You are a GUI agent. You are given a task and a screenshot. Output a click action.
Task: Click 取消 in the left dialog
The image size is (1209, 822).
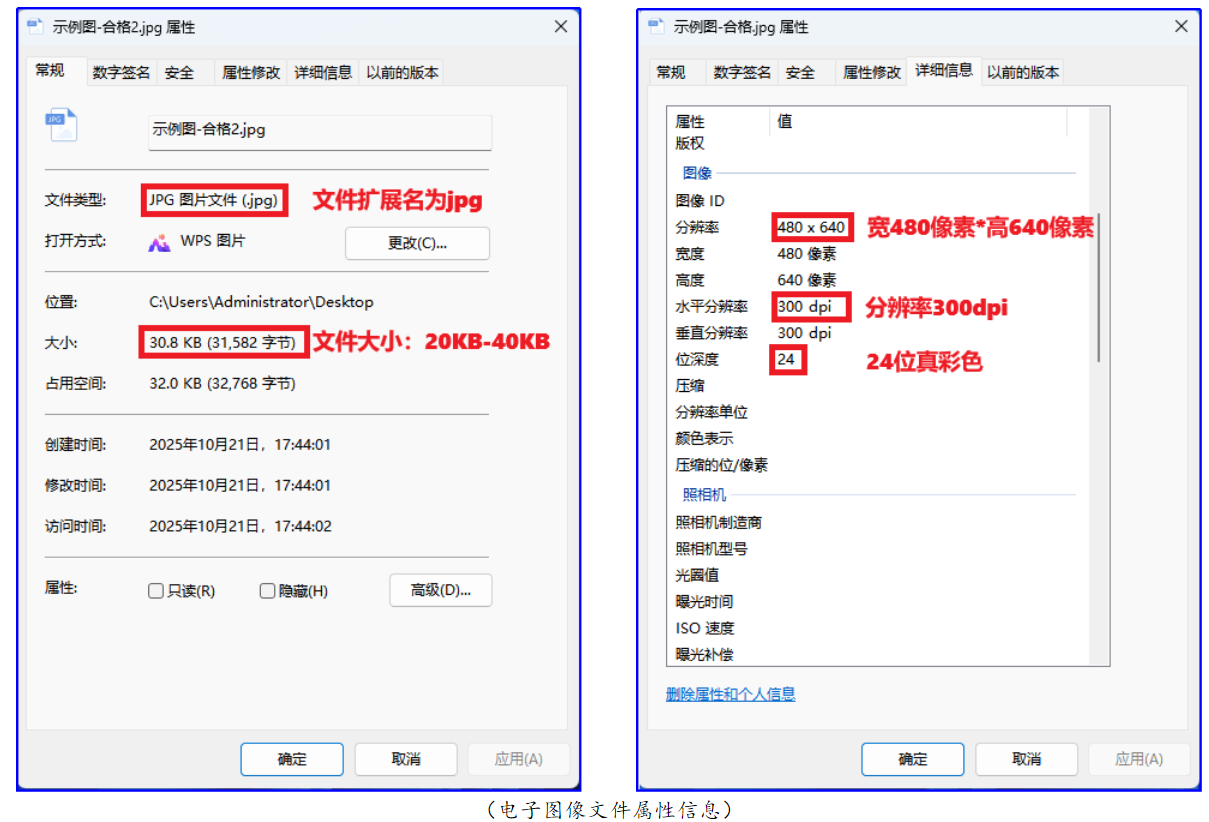click(406, 759)
